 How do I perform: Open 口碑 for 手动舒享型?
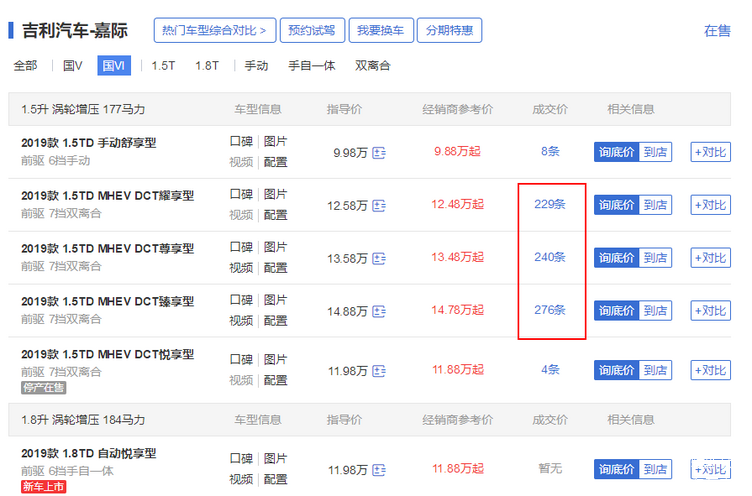pyautogui.click(x=241, y=142)
